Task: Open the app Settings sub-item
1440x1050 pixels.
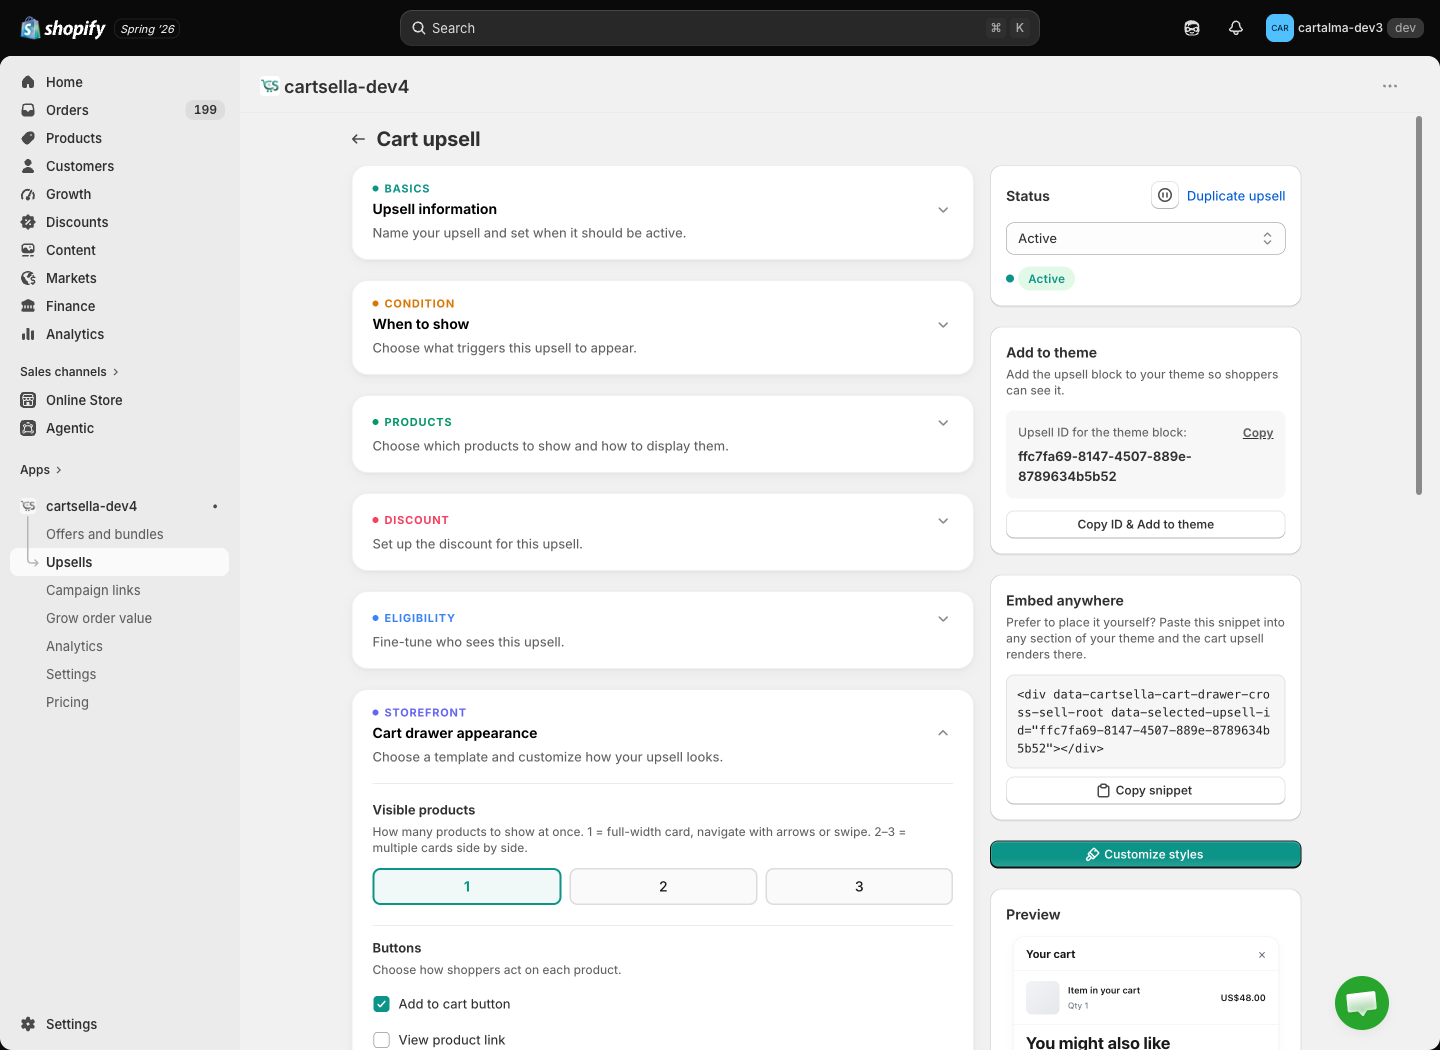Action: click(71, 674)
